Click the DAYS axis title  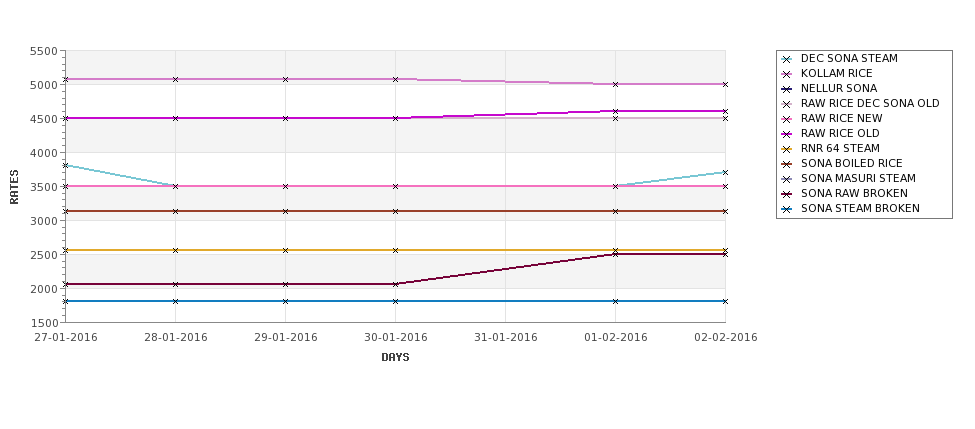coord(395,358)
